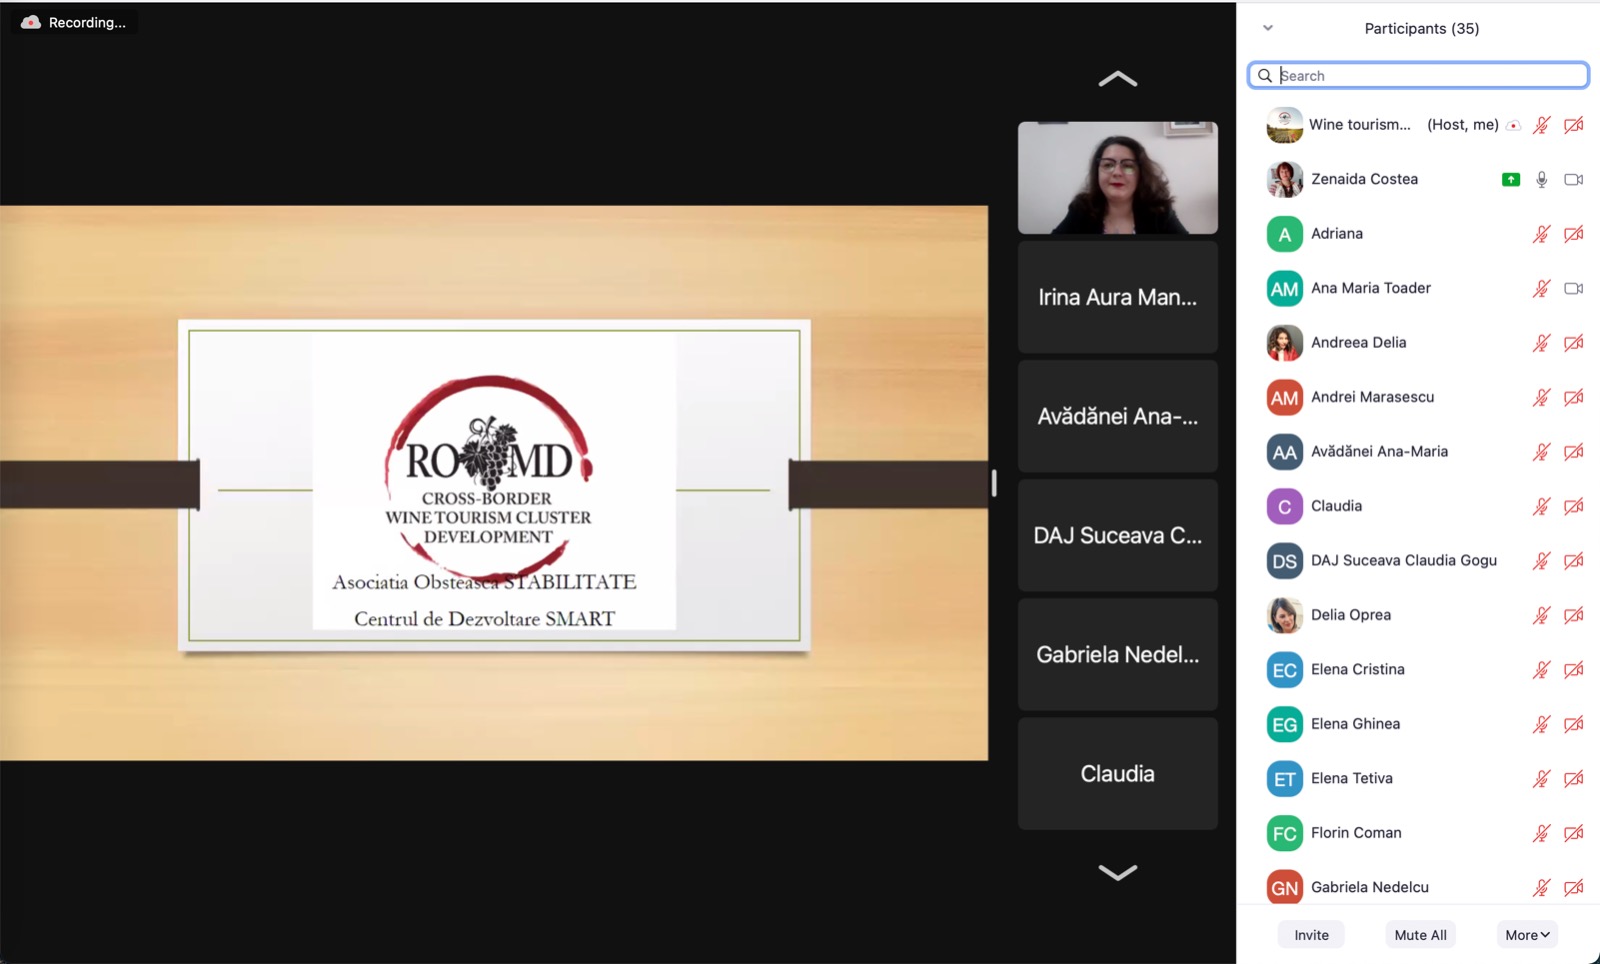Click the search magnifier icon

pyautogui.click(x=1265, y=76)
